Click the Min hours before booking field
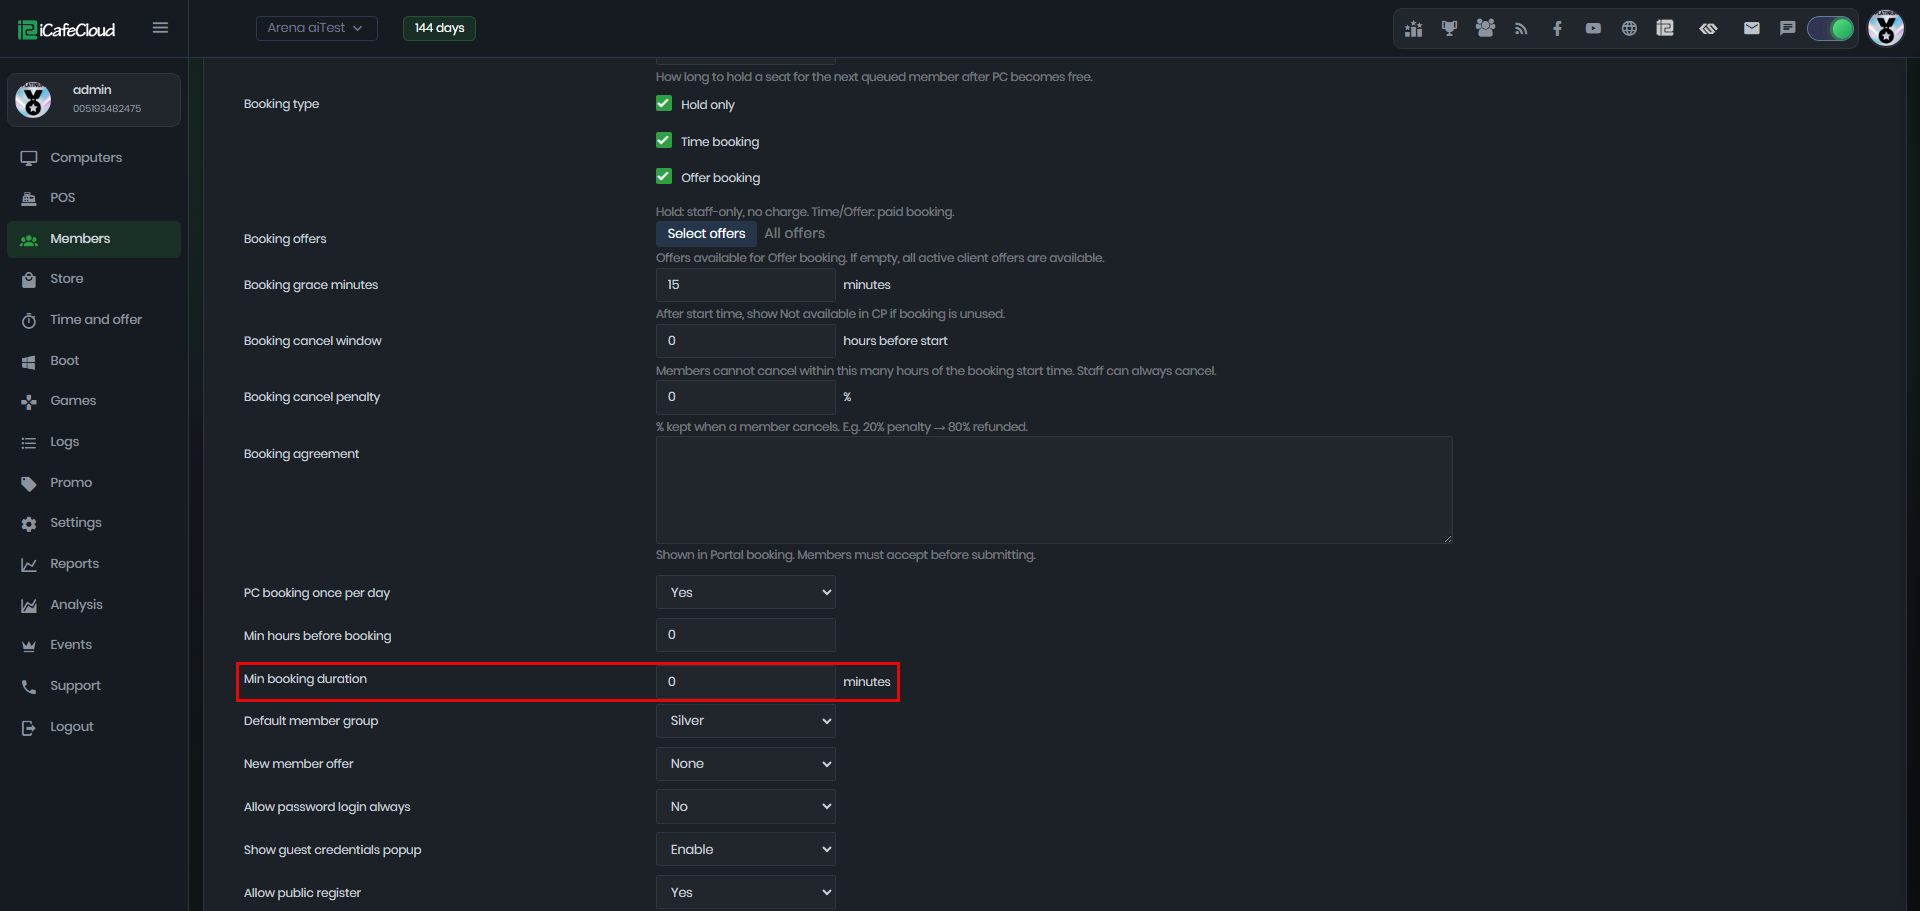This screenshot has width=1920, height=911. [x=746, y=635]
